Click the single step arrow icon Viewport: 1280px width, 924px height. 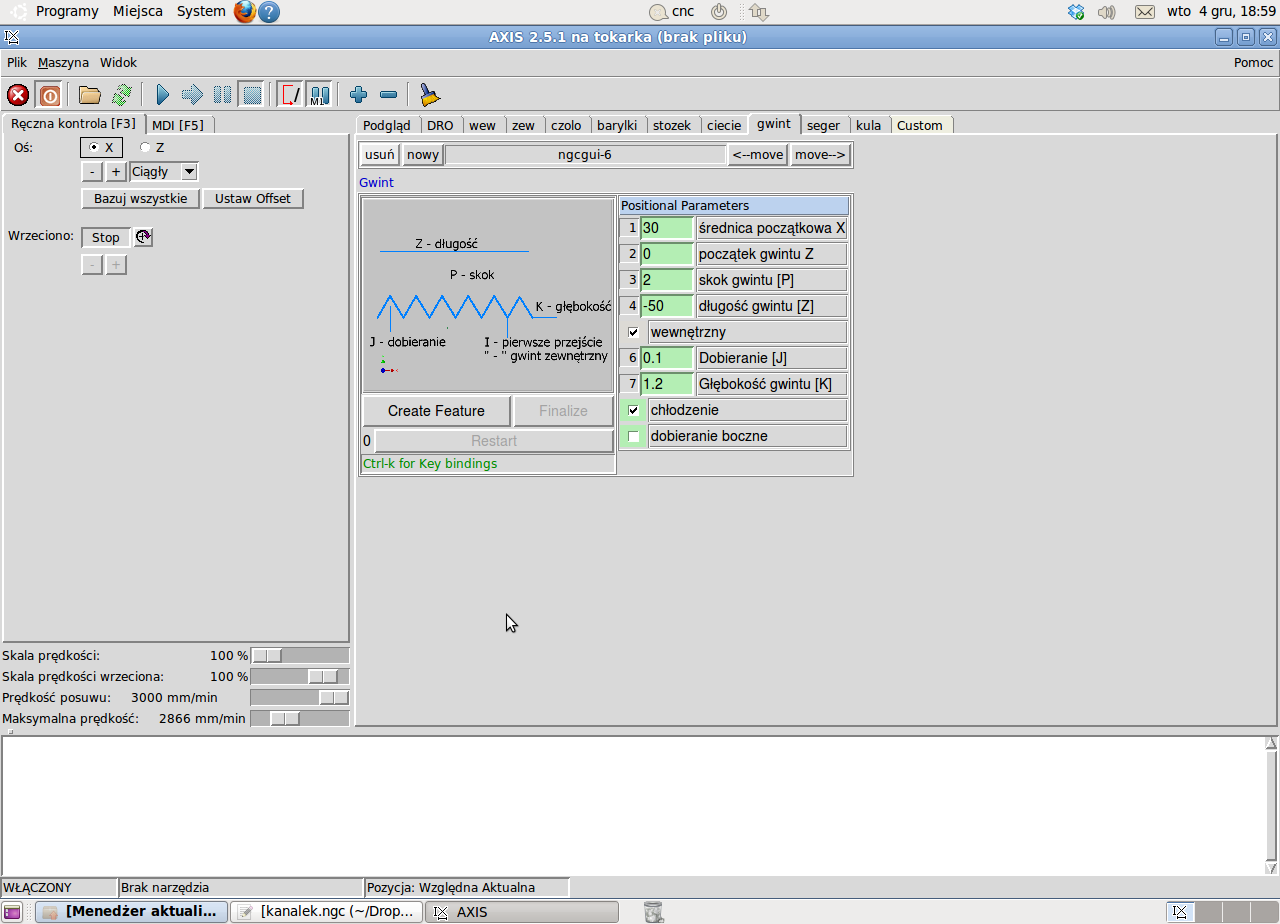(x=192, y=95)
